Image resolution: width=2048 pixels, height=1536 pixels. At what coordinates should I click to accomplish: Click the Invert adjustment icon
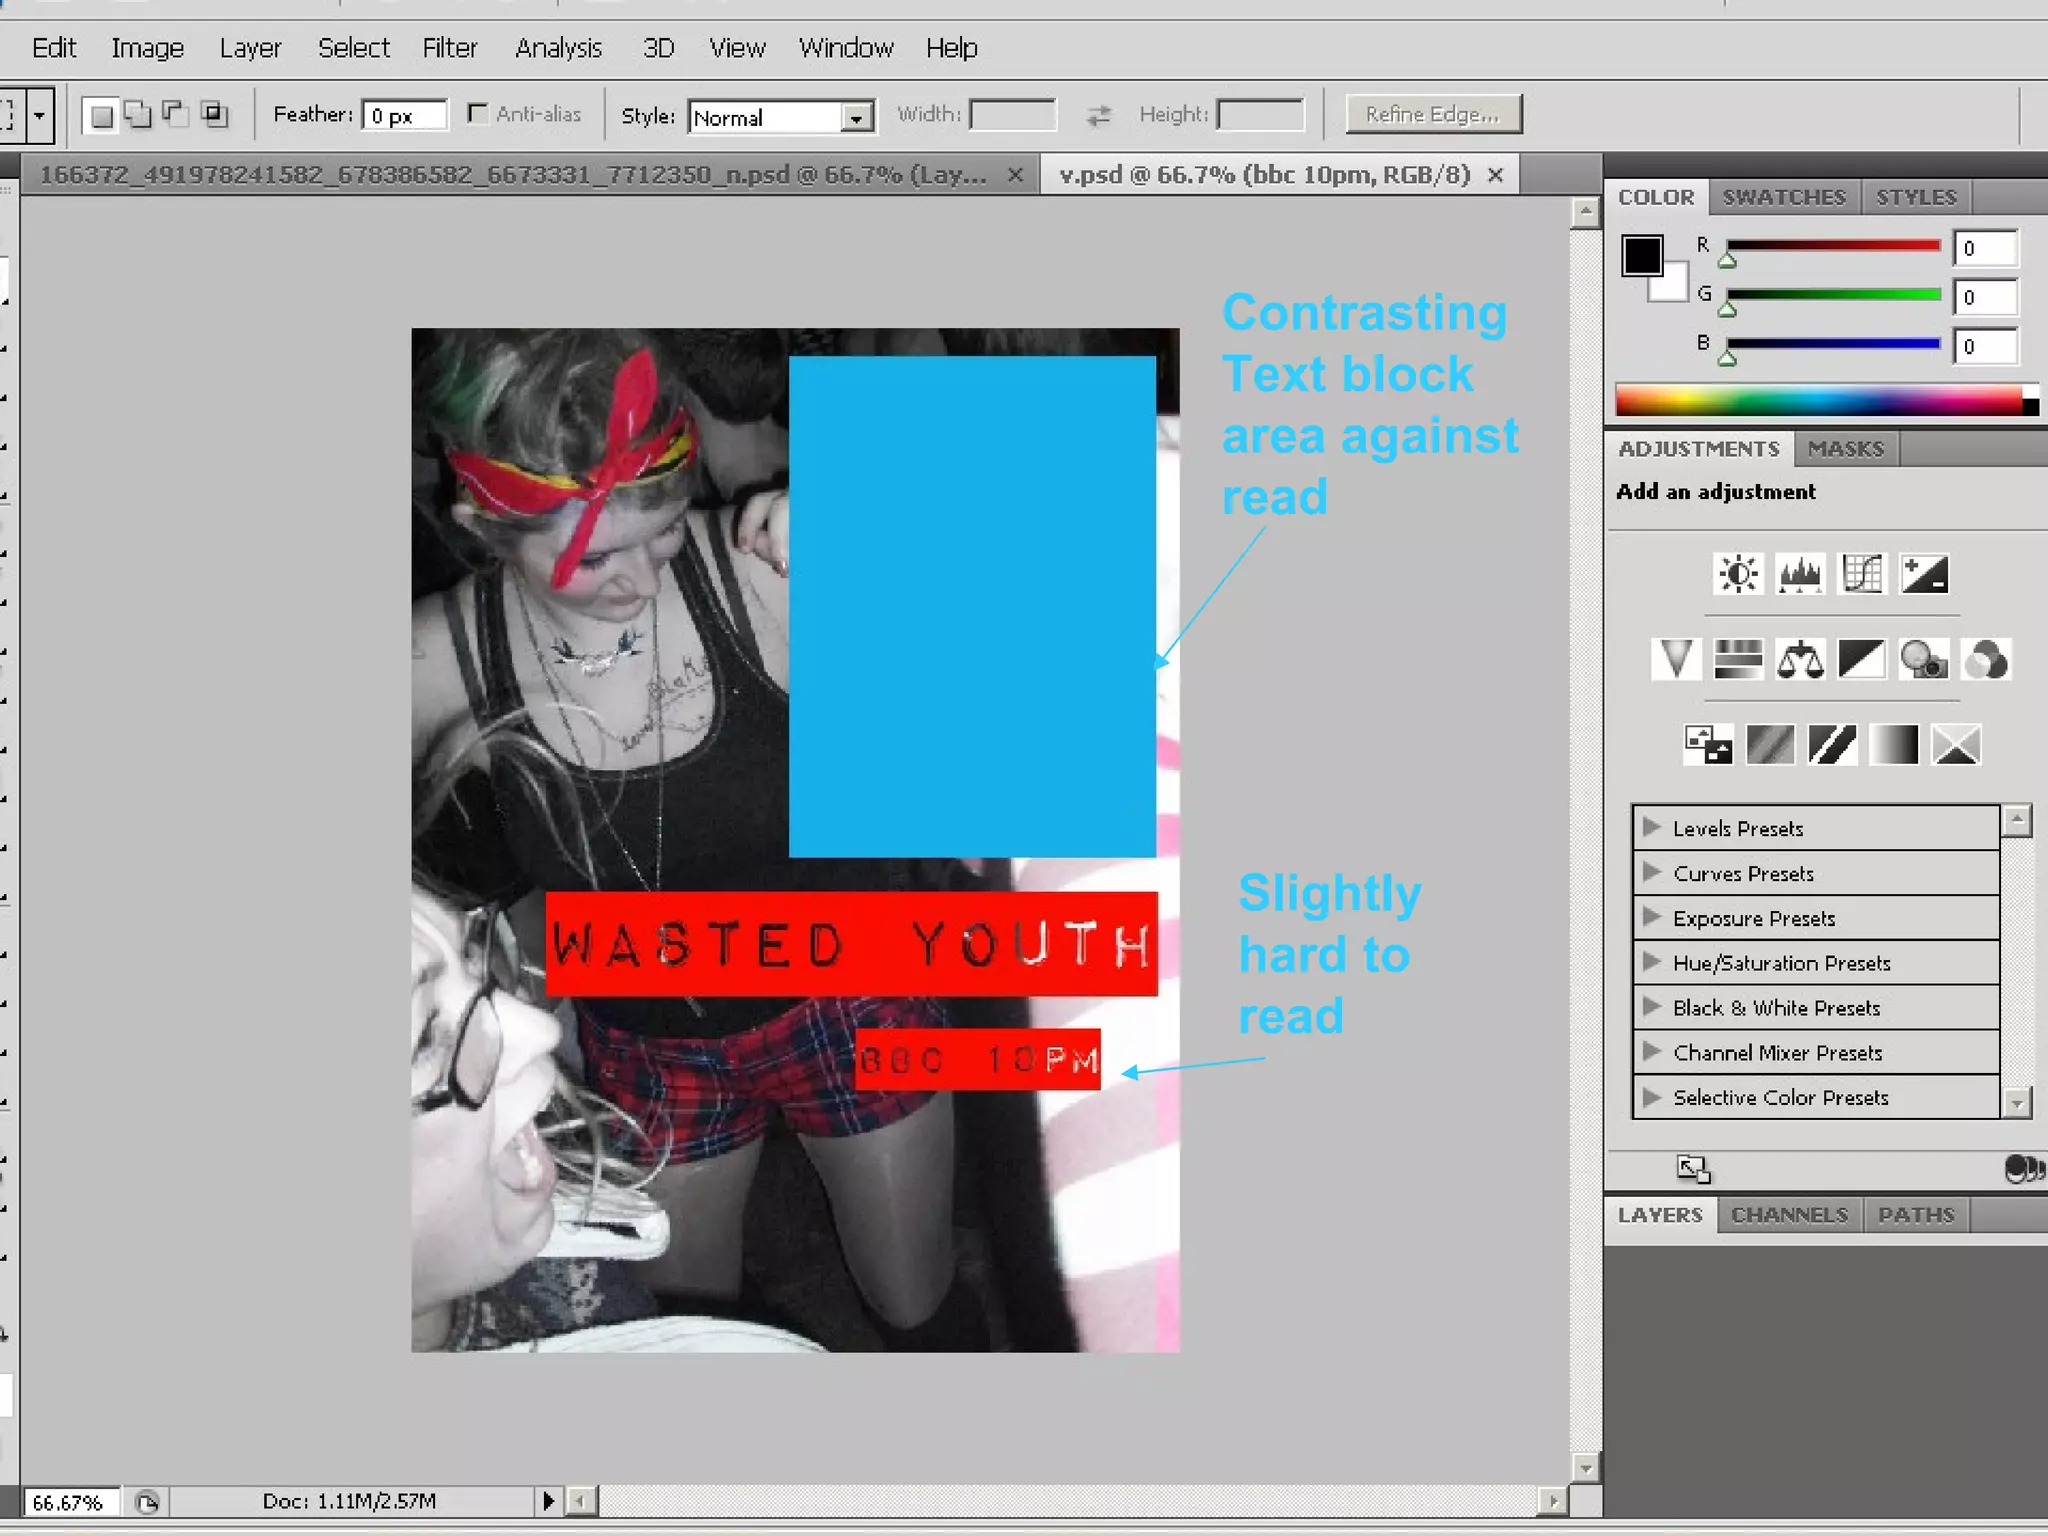1708,745
